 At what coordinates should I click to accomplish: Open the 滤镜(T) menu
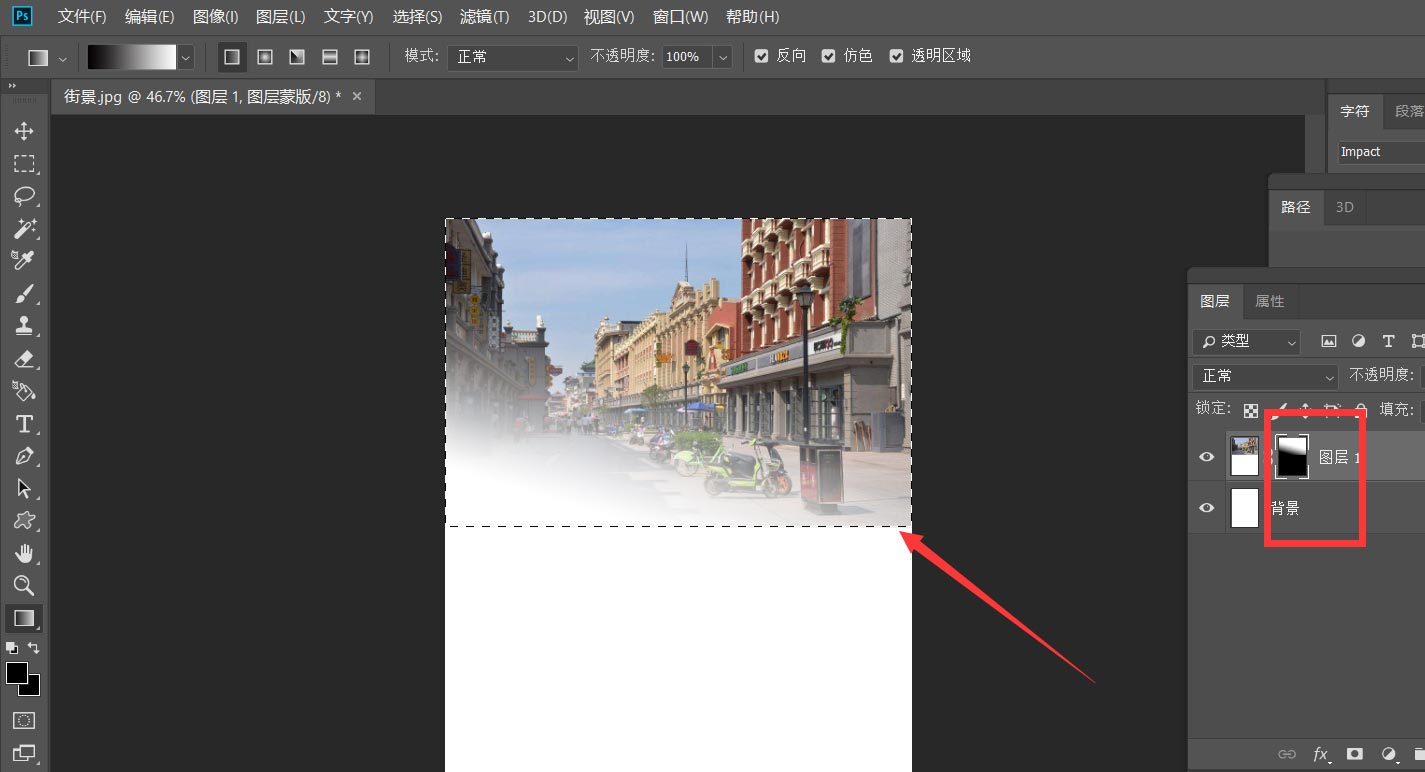484,17
